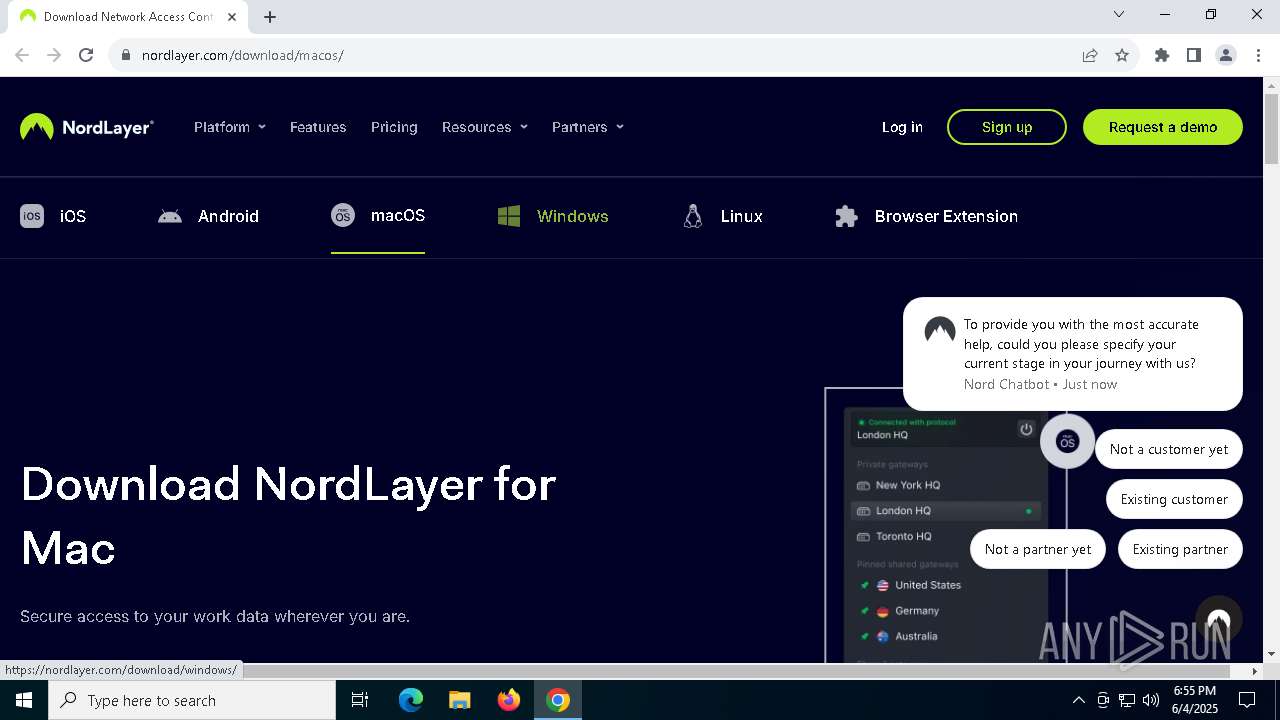Screen dimensions: 1280x720
Task: Bookmark this page with star icon
Action: [1122, 55]
